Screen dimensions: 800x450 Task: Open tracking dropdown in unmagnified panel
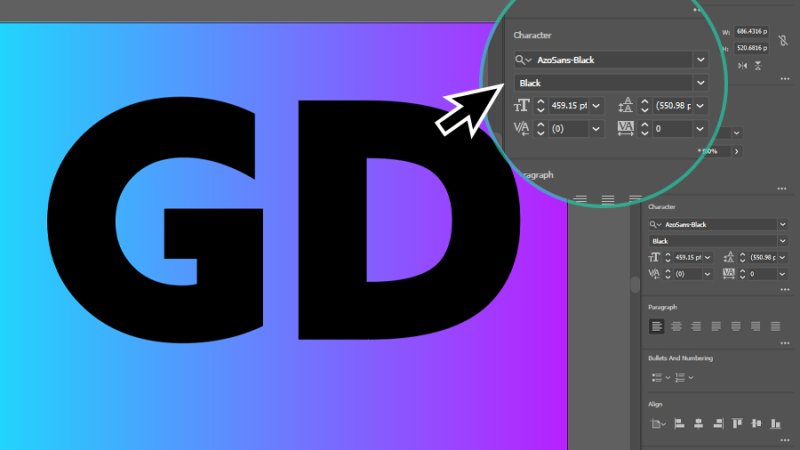[783, 274]
